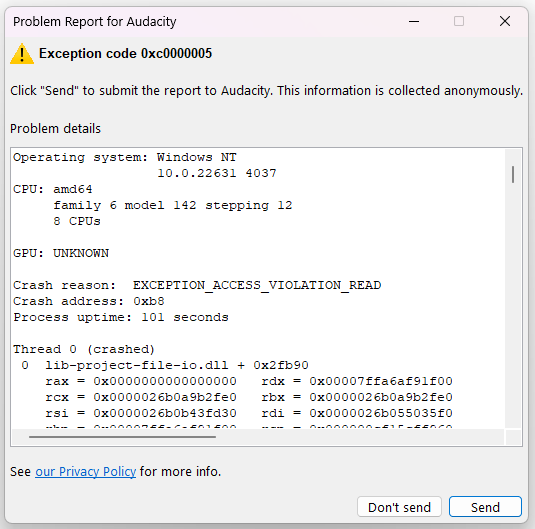
Task: Click 'Process uptime: 101 seconds' line
Action: click(x=121, y=317)
